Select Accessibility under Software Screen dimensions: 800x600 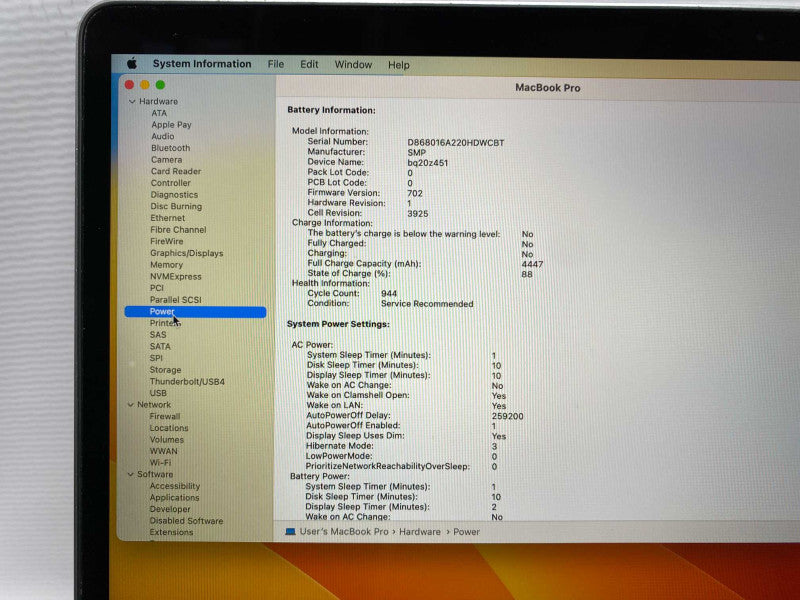[174, 486]
